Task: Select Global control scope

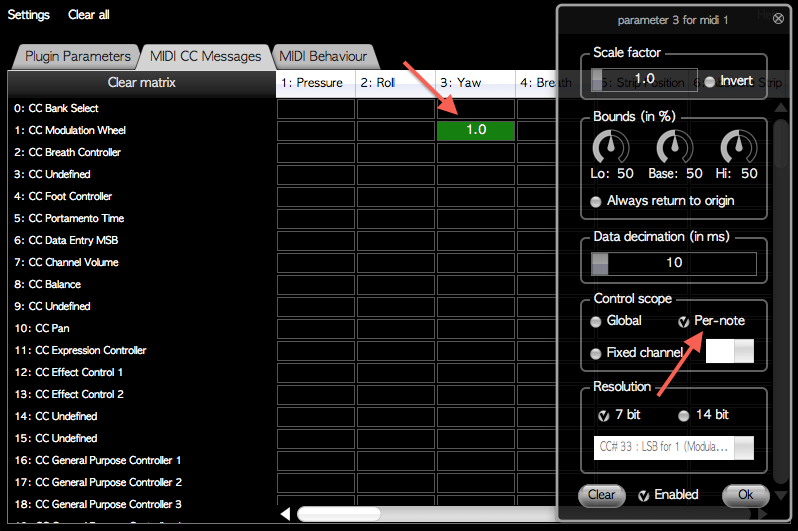Action: (616, 321)
